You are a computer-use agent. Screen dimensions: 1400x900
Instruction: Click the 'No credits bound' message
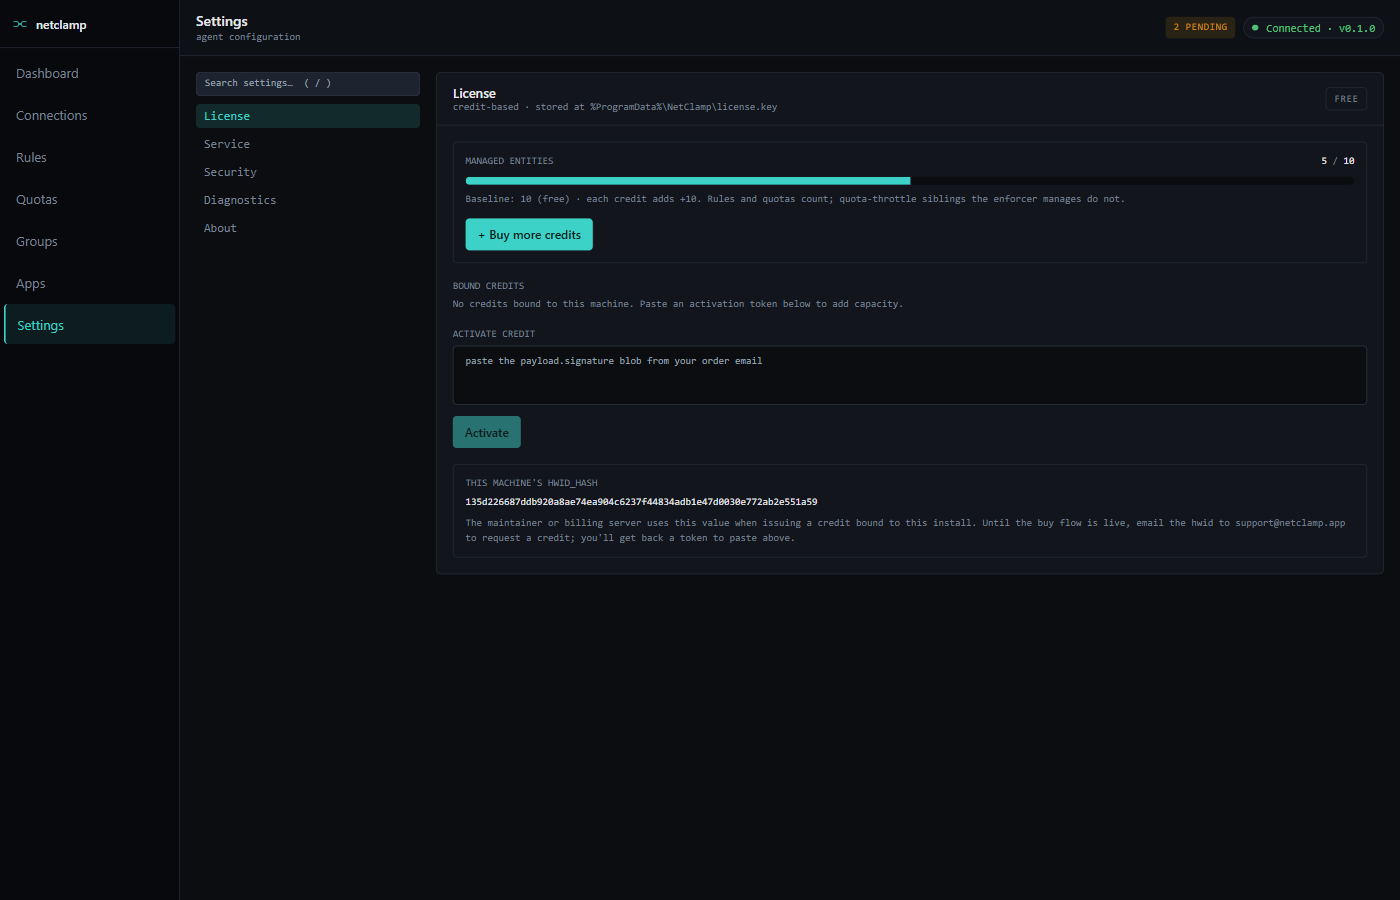[677, 304]
